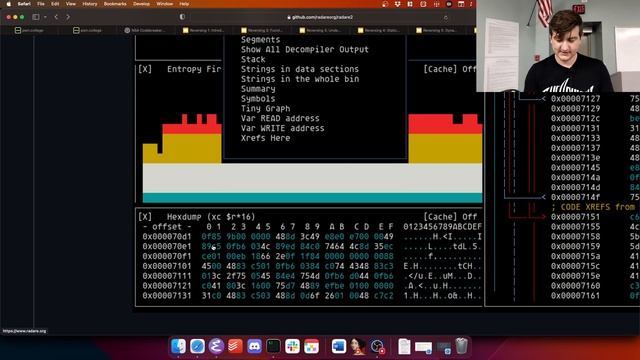Open the tab group dropdown arrow beside sidebar button

tap(45, 17)
